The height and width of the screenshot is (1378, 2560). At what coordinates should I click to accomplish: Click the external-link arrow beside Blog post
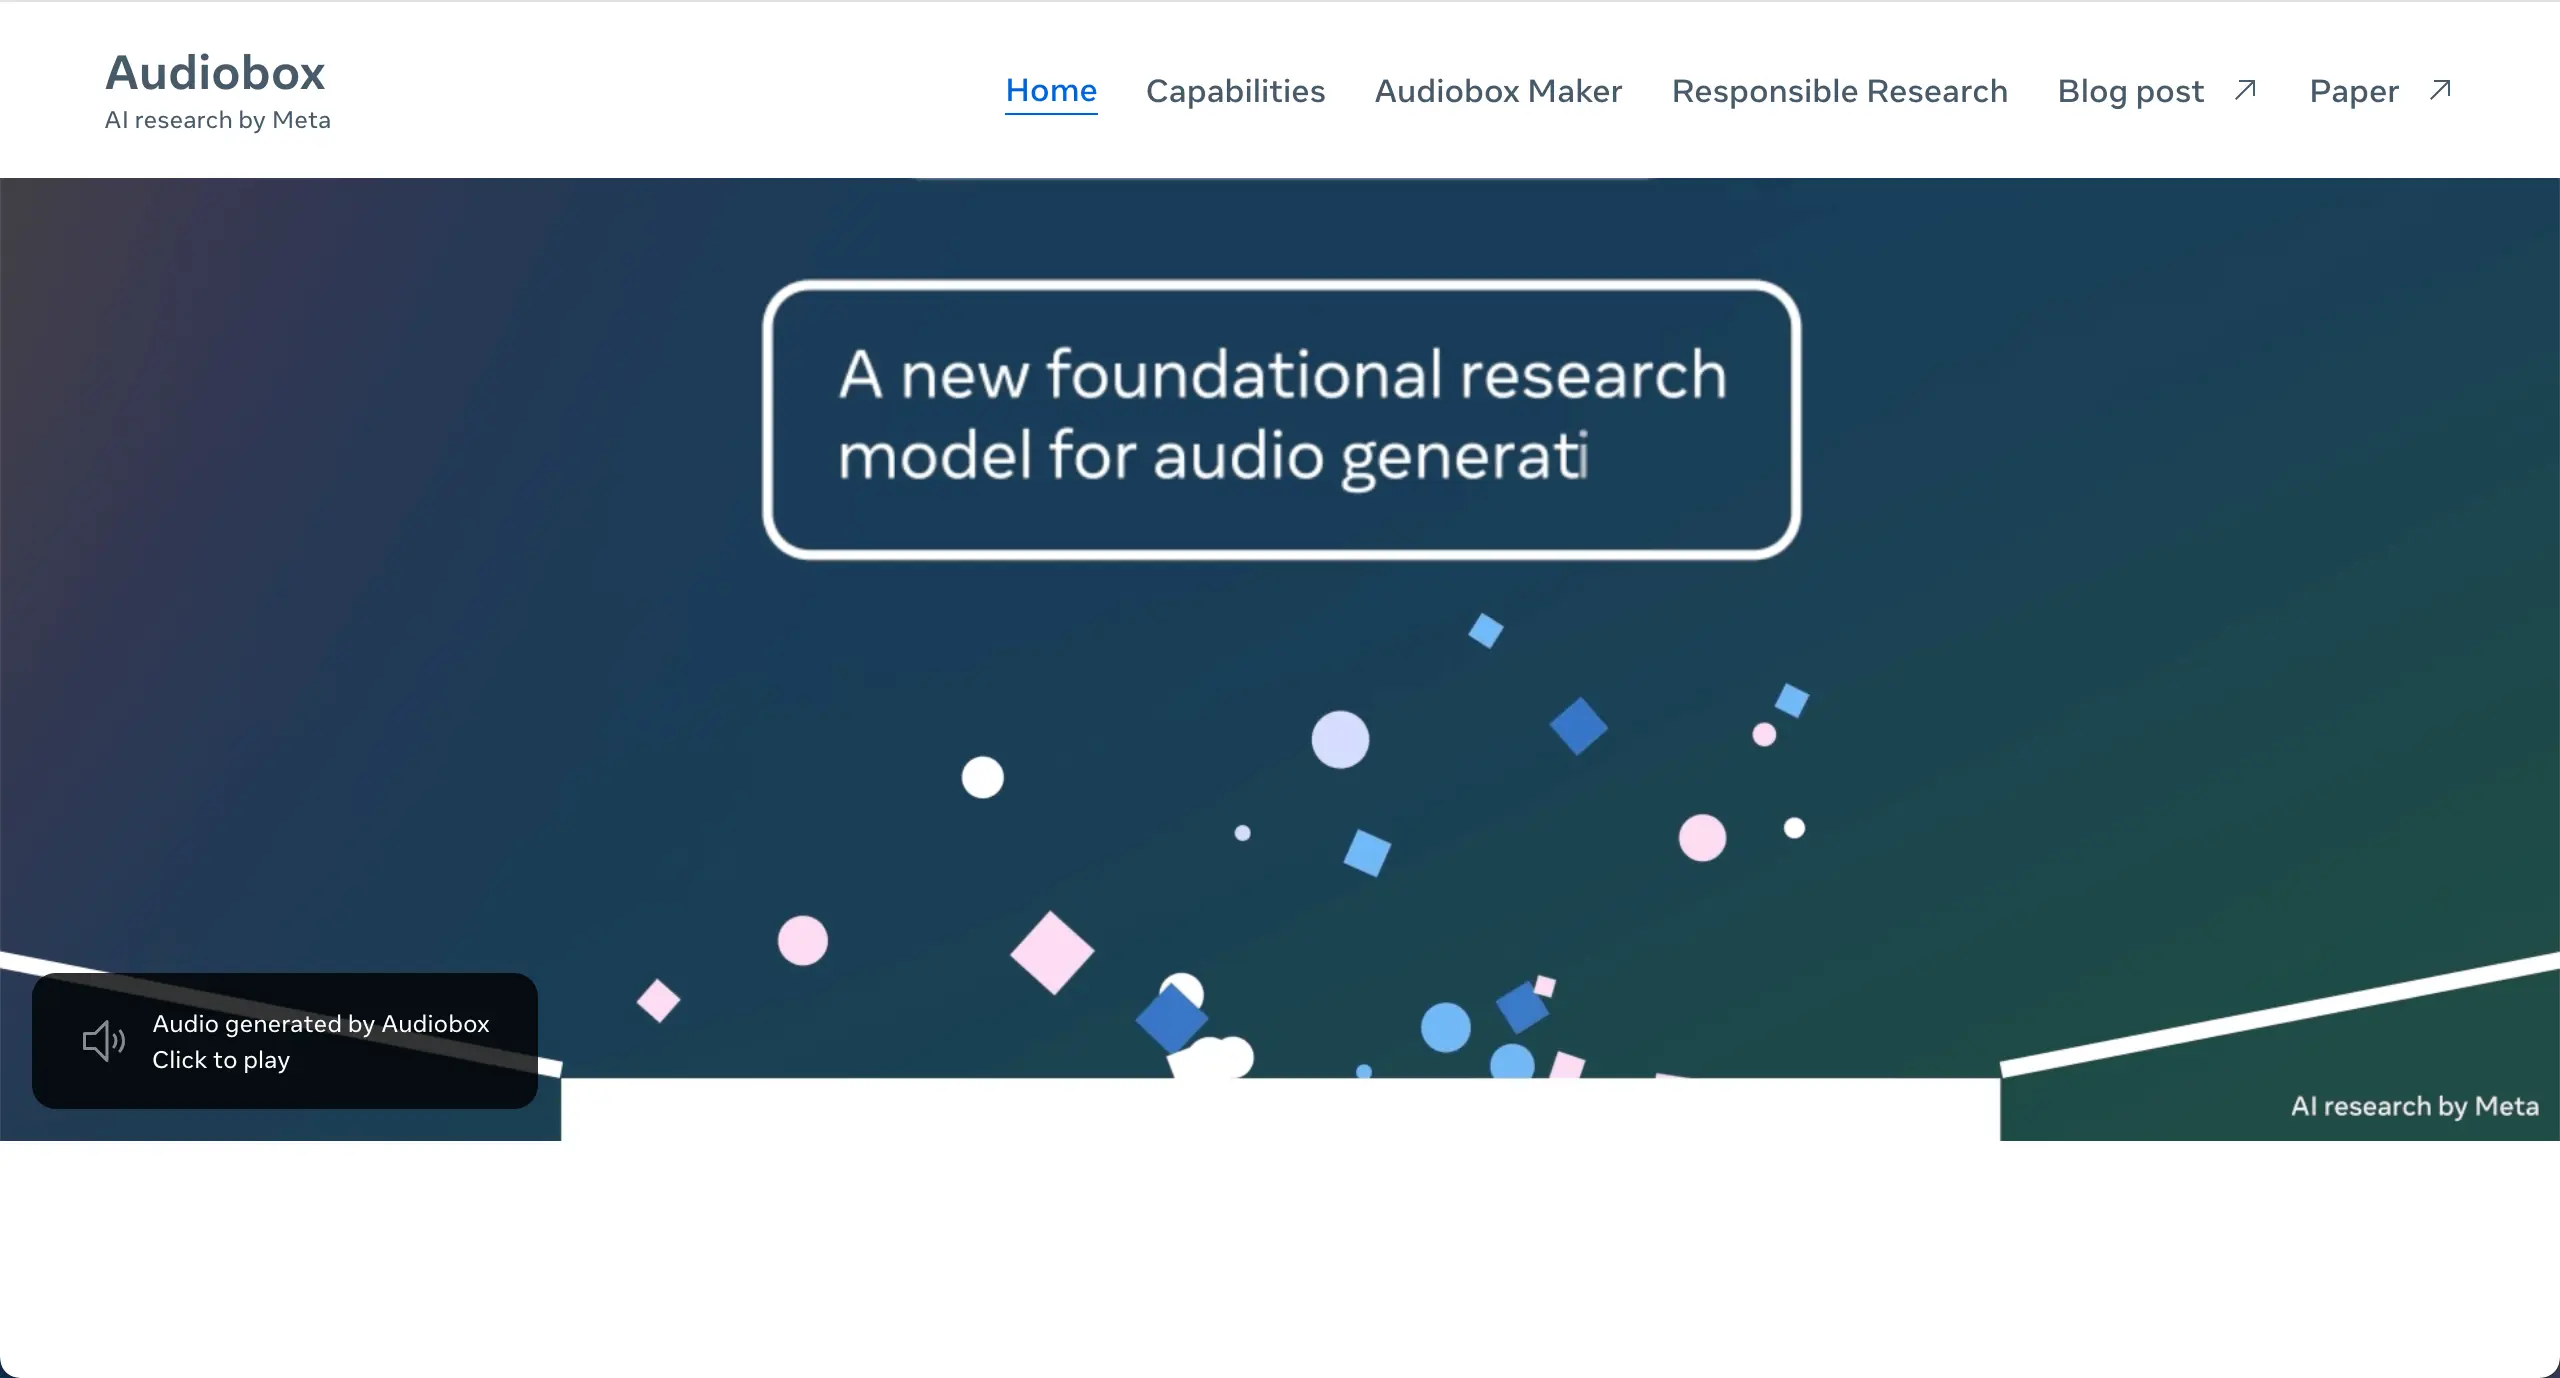(x=2245, y=89)
